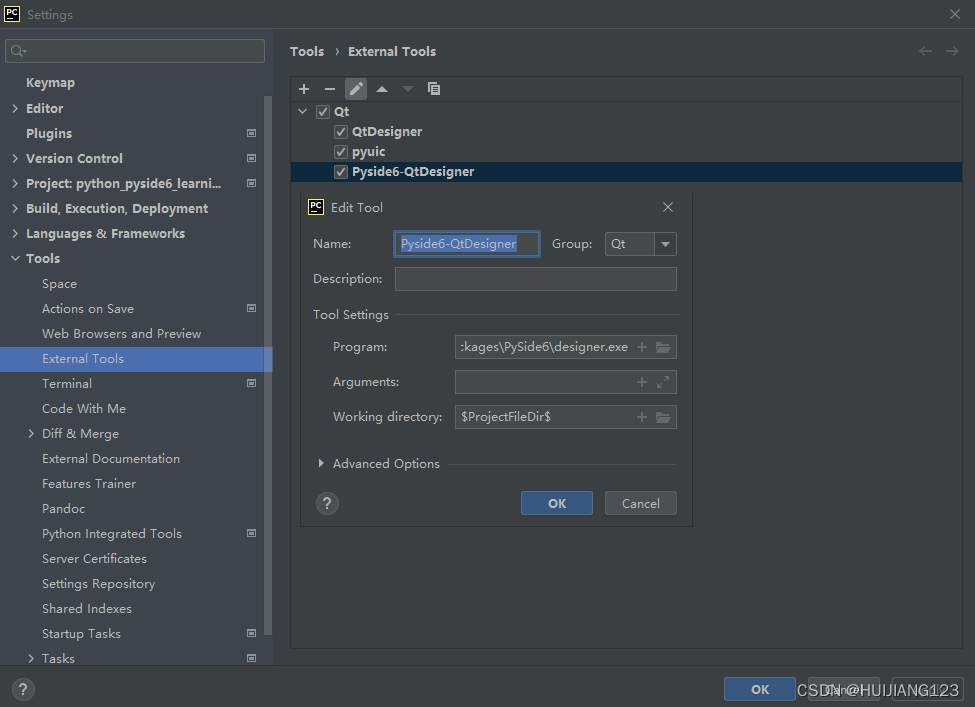Click the project-level icon next to Terminal
Viewport: 975px width, 707px height.
251,383
